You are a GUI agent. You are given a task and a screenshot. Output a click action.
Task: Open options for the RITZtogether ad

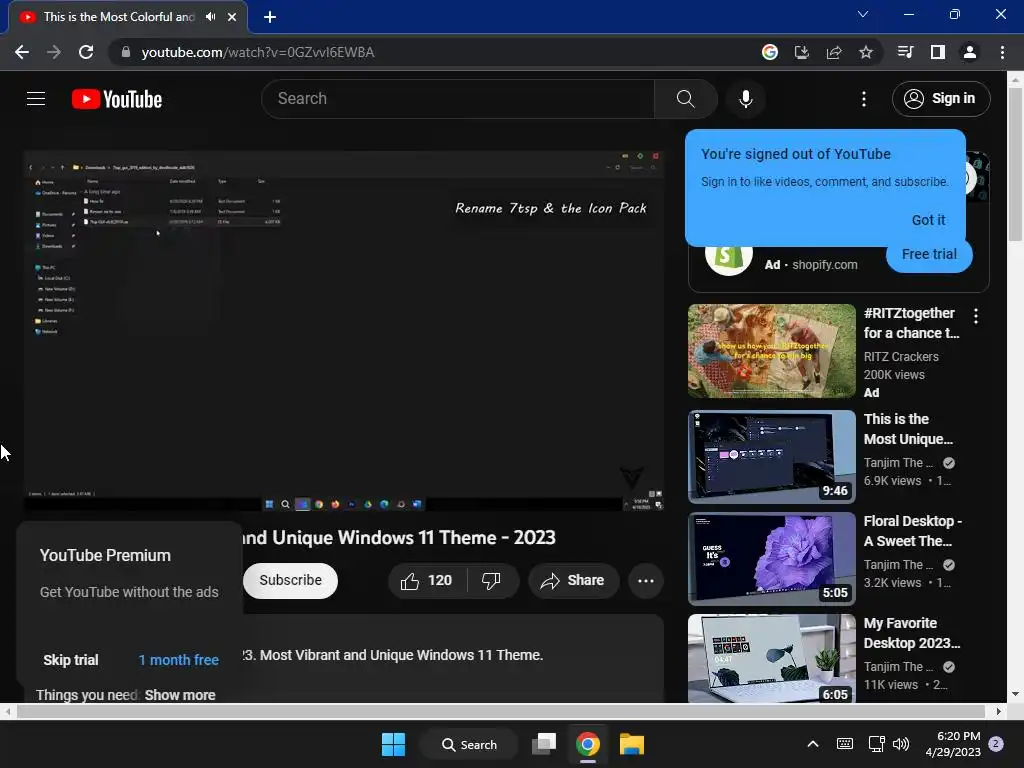976,316
